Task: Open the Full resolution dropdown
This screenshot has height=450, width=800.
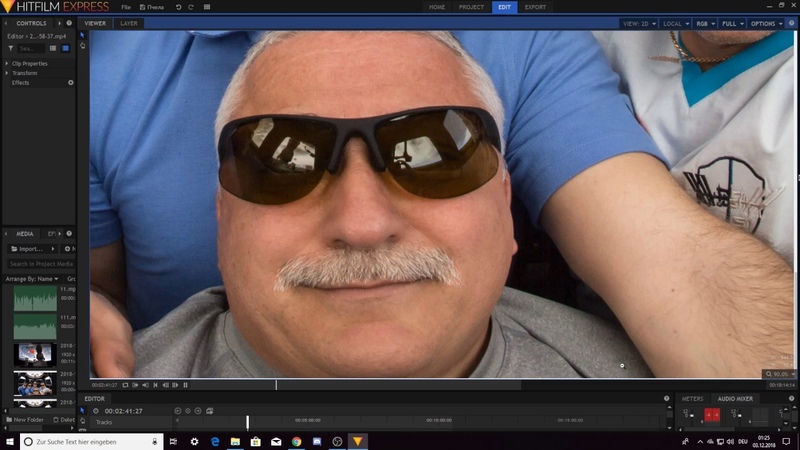Action: (x=733, y=23)
